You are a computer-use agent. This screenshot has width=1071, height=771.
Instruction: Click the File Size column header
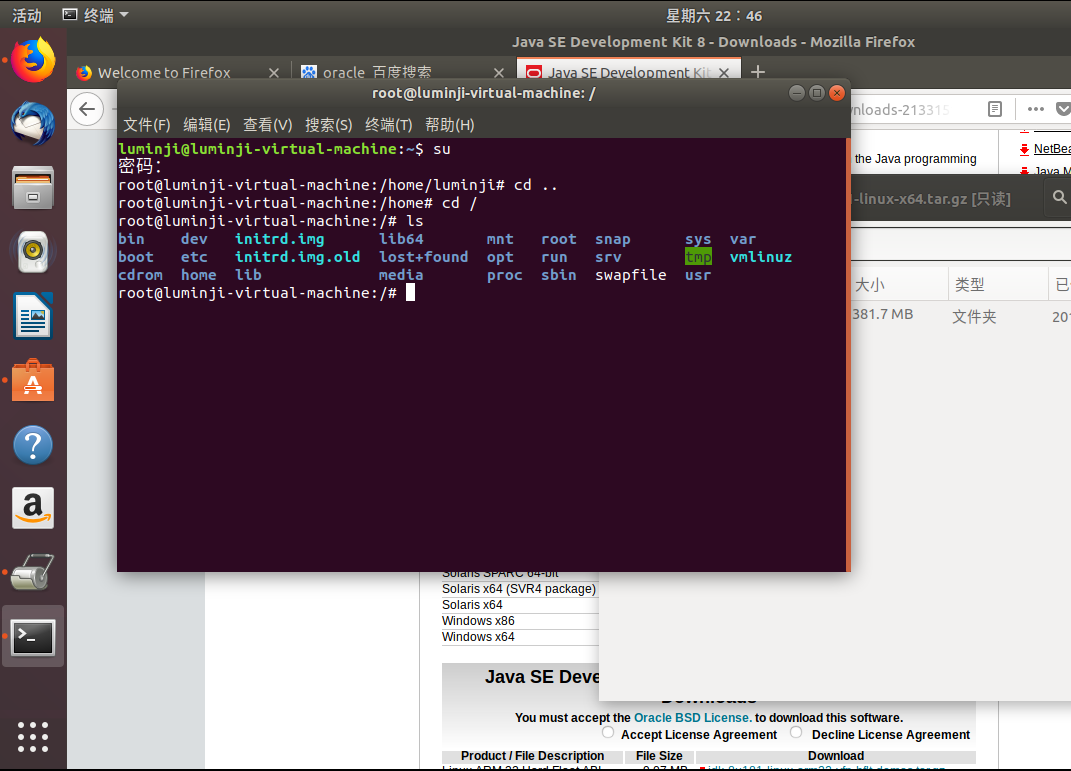coord(659,756)
